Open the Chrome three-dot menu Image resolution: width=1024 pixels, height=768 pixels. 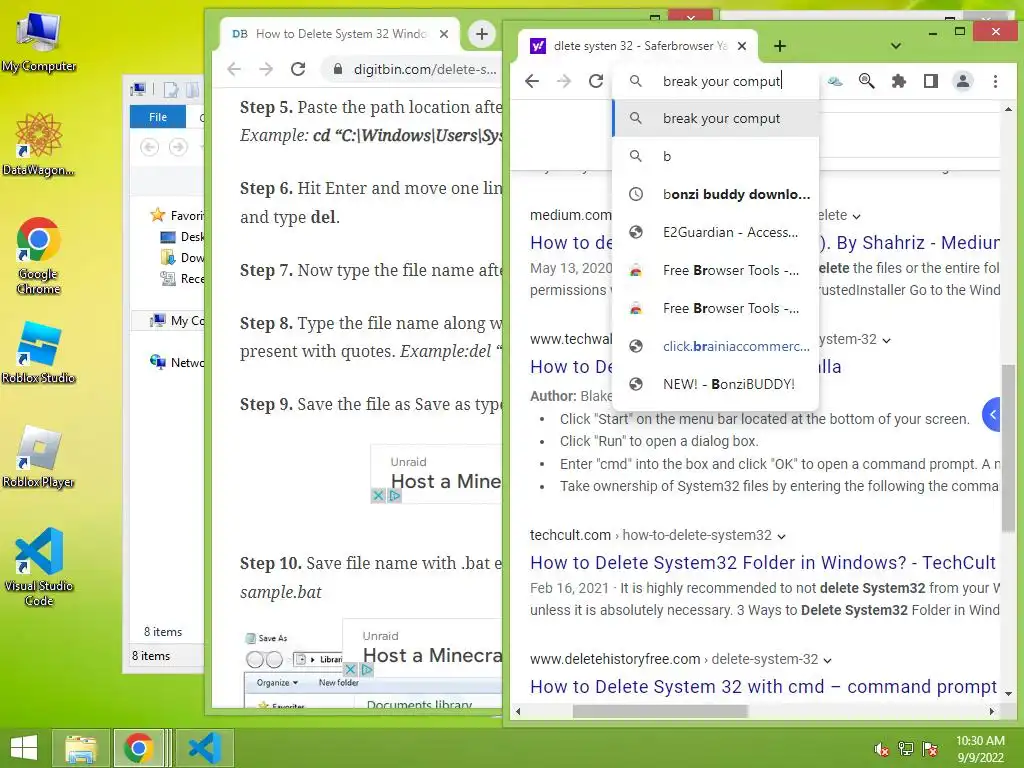click(995, 81)
